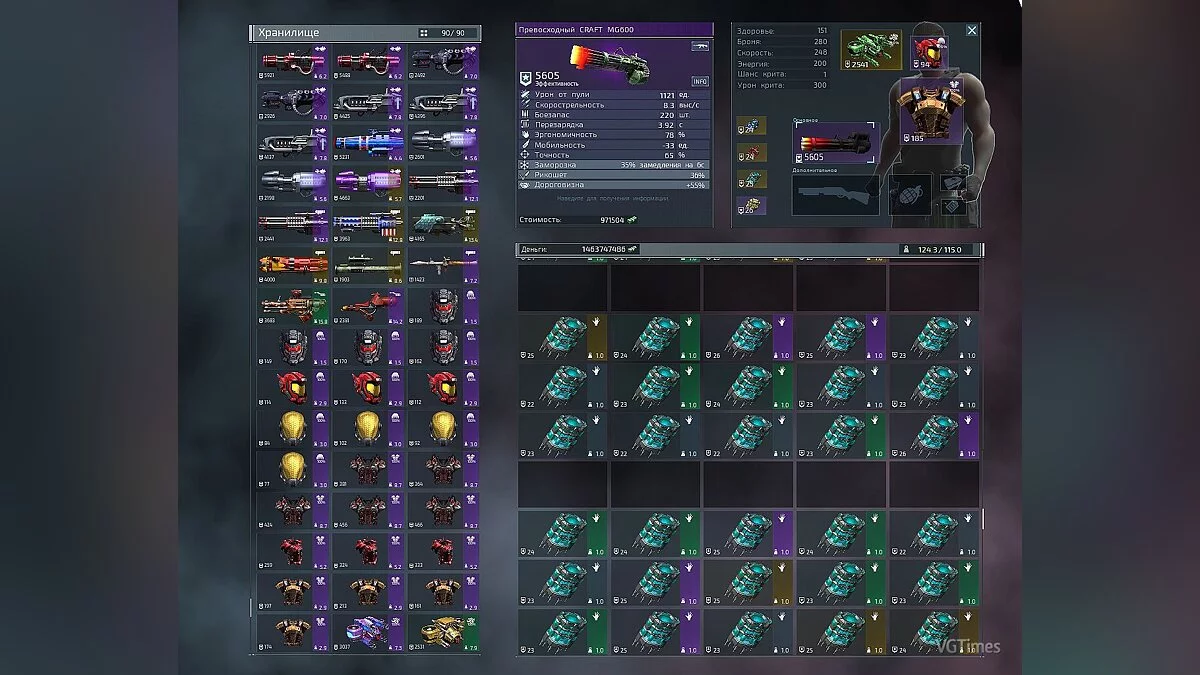1200x675 pixels.
Task: Click the Дороговизна perk row
Action: pos(614,185)
